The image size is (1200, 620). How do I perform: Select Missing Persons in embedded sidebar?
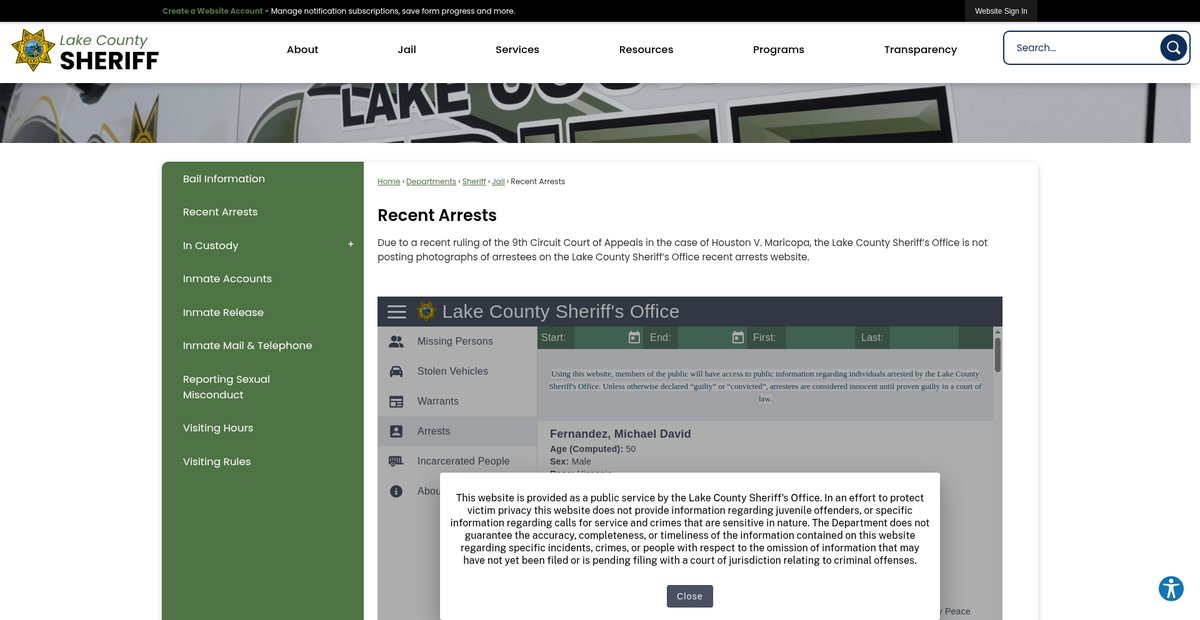(x=457, y=341)
